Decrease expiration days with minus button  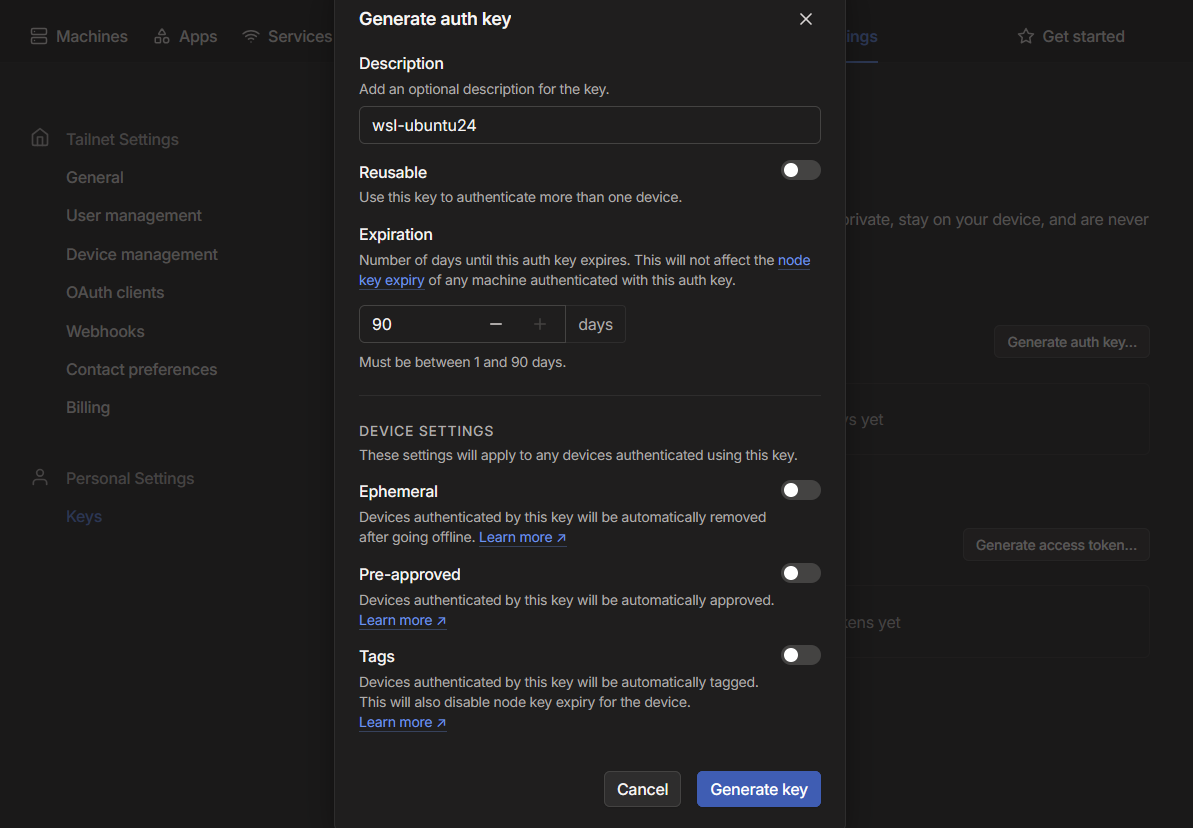click(496, 324)
